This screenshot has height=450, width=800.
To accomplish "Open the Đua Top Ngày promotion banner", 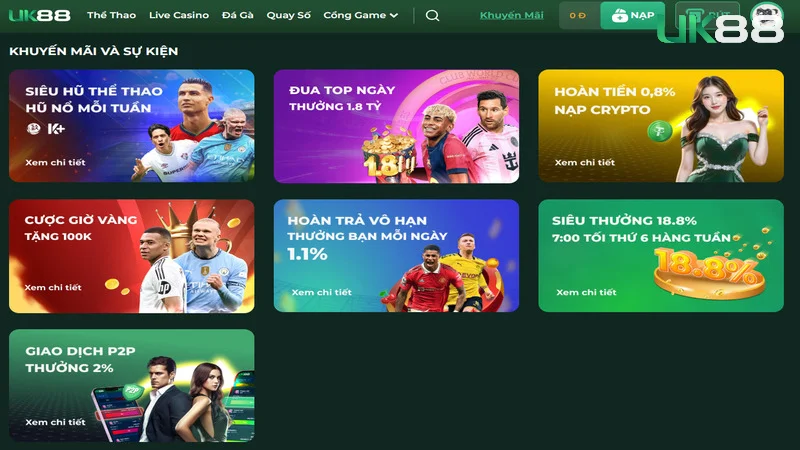I will click(x=396, y=126).
